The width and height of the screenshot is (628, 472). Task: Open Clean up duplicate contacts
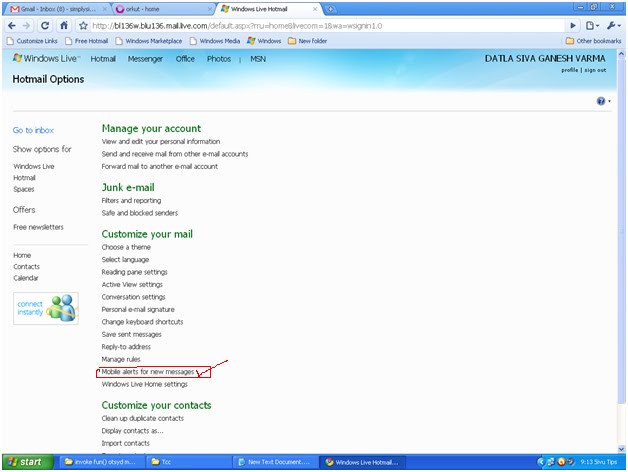143,418
